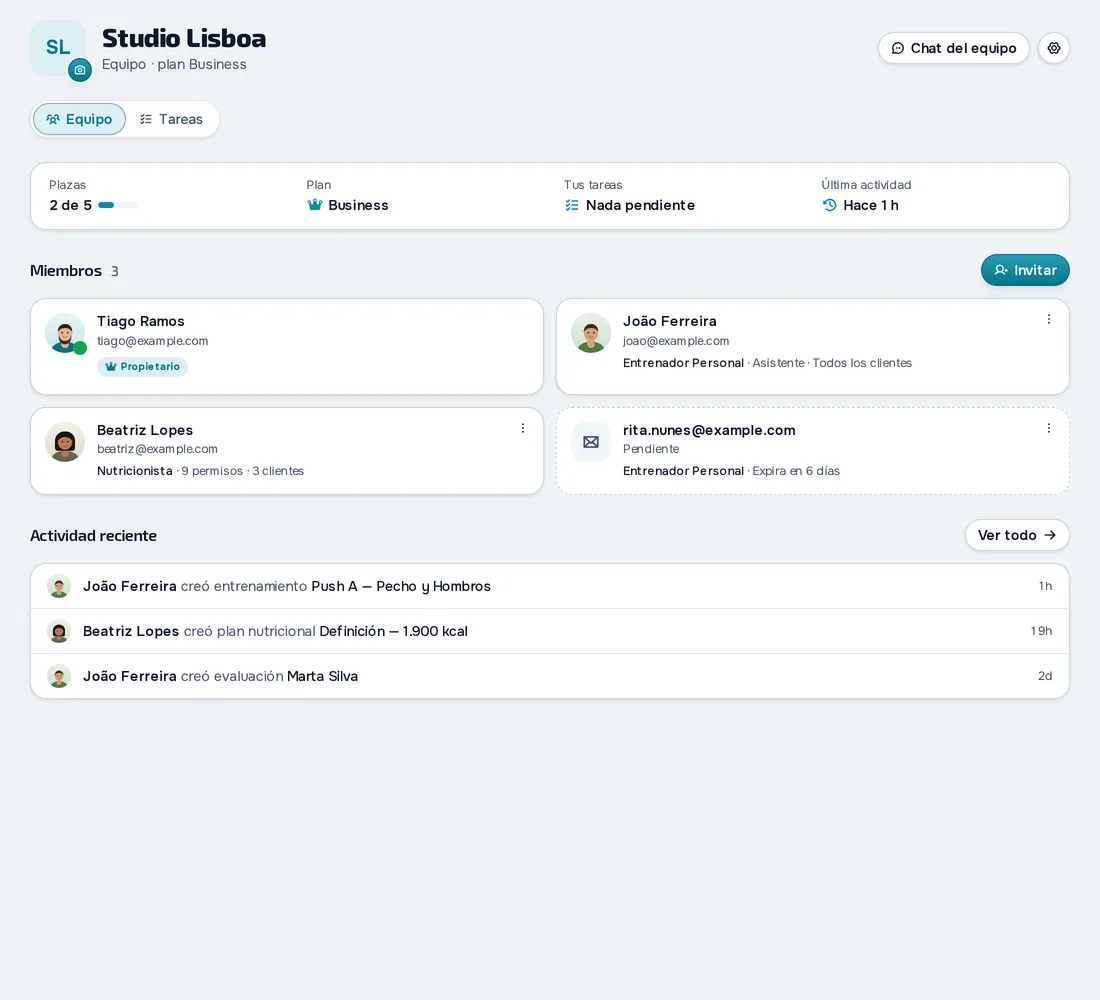Select the Equipo tab
The image size is (1100, 1000).
tap(79, 119)
